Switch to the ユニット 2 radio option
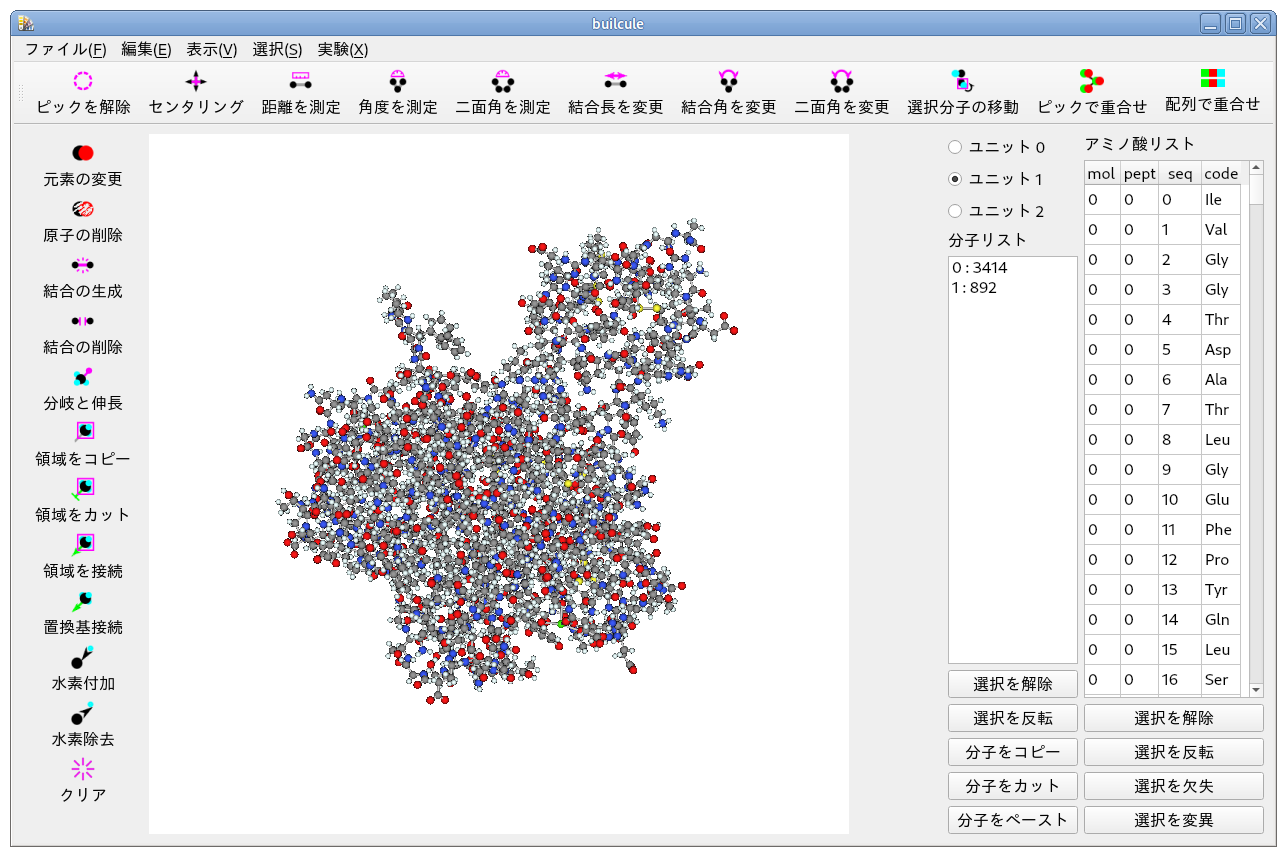Viewport: 1287px width, 857px height. [955, 211]
